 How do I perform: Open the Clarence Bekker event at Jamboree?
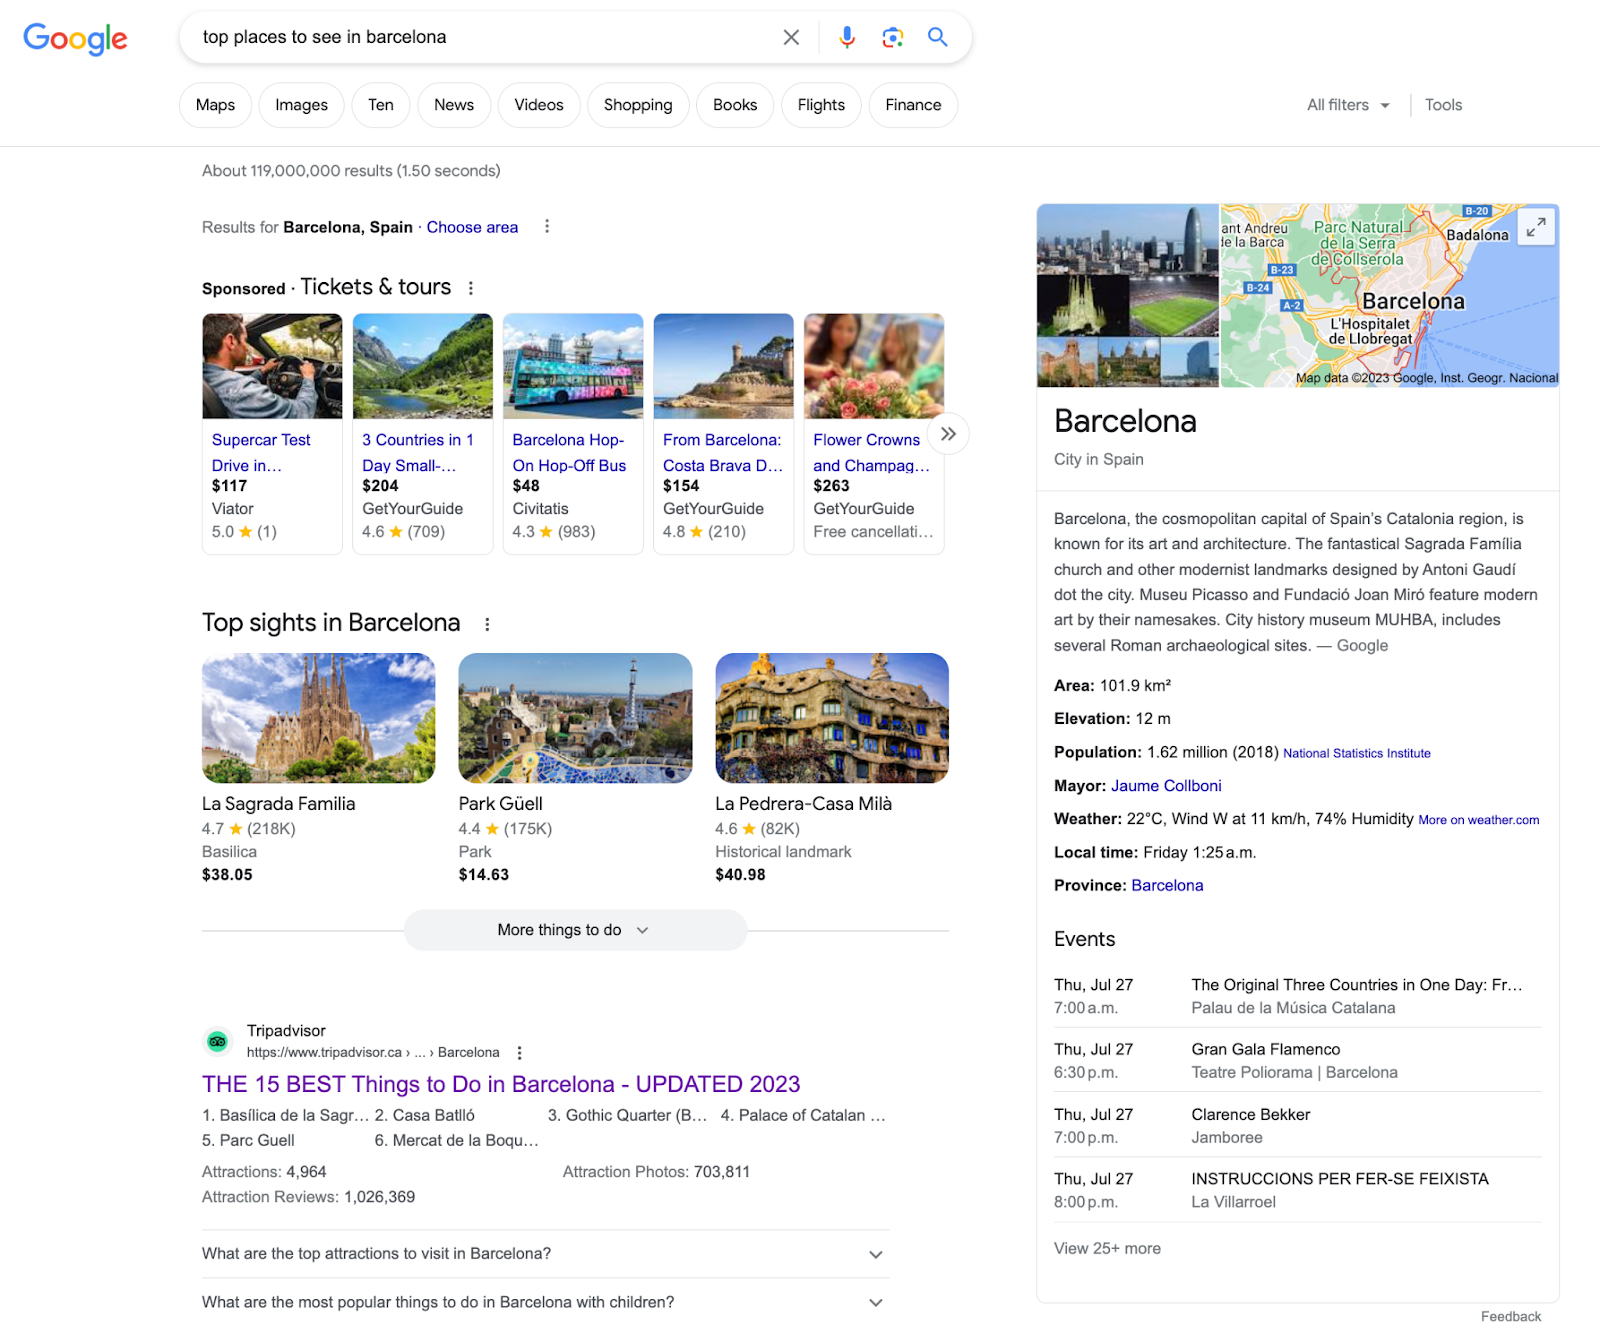[x=1297, y=1125]
